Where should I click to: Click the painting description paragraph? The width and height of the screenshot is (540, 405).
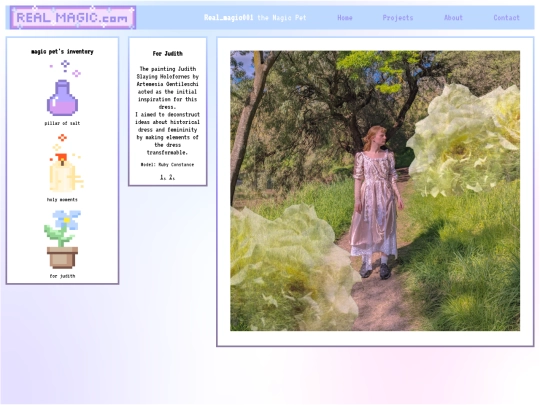167,111
